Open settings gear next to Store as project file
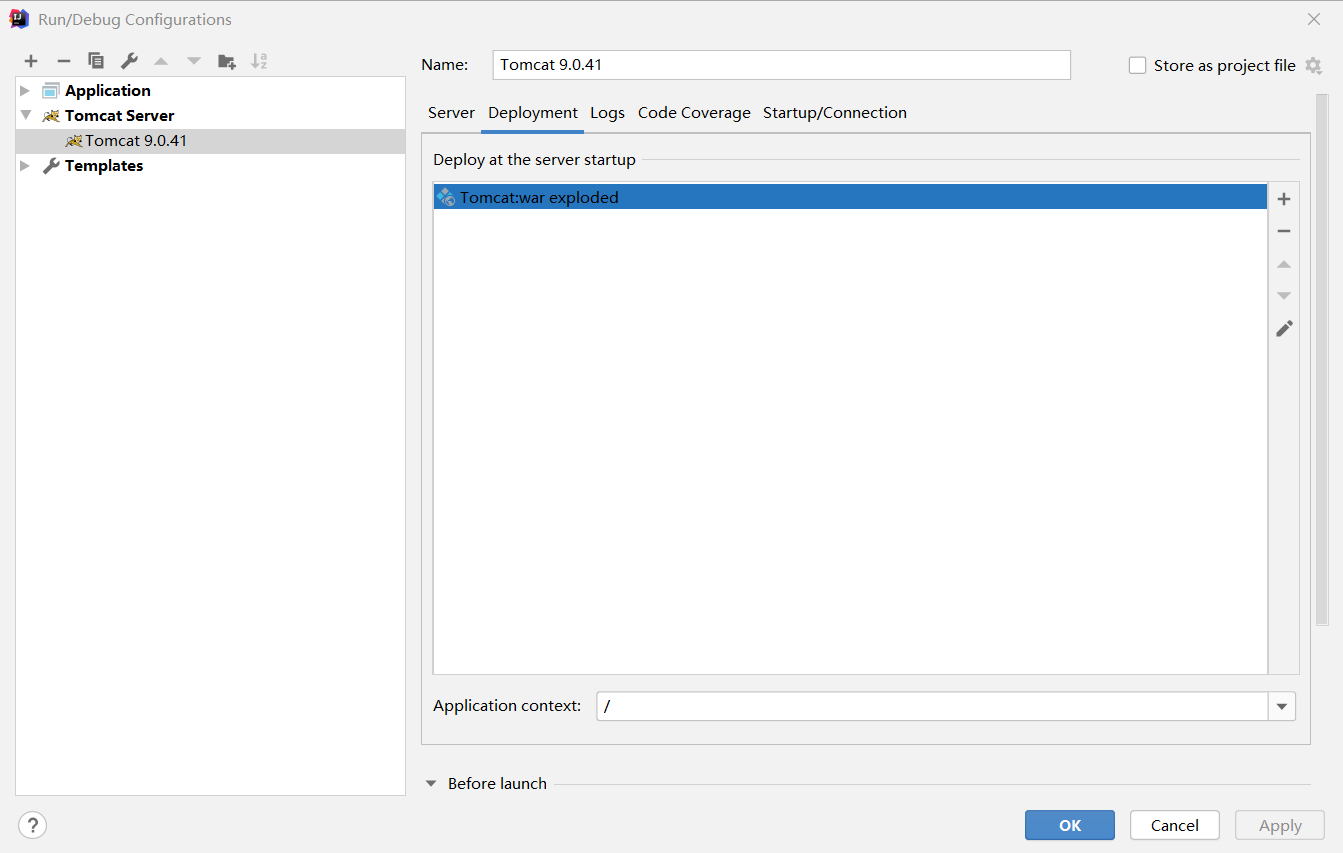The height and width of the screenshot is (853, 1343). 1315,64
